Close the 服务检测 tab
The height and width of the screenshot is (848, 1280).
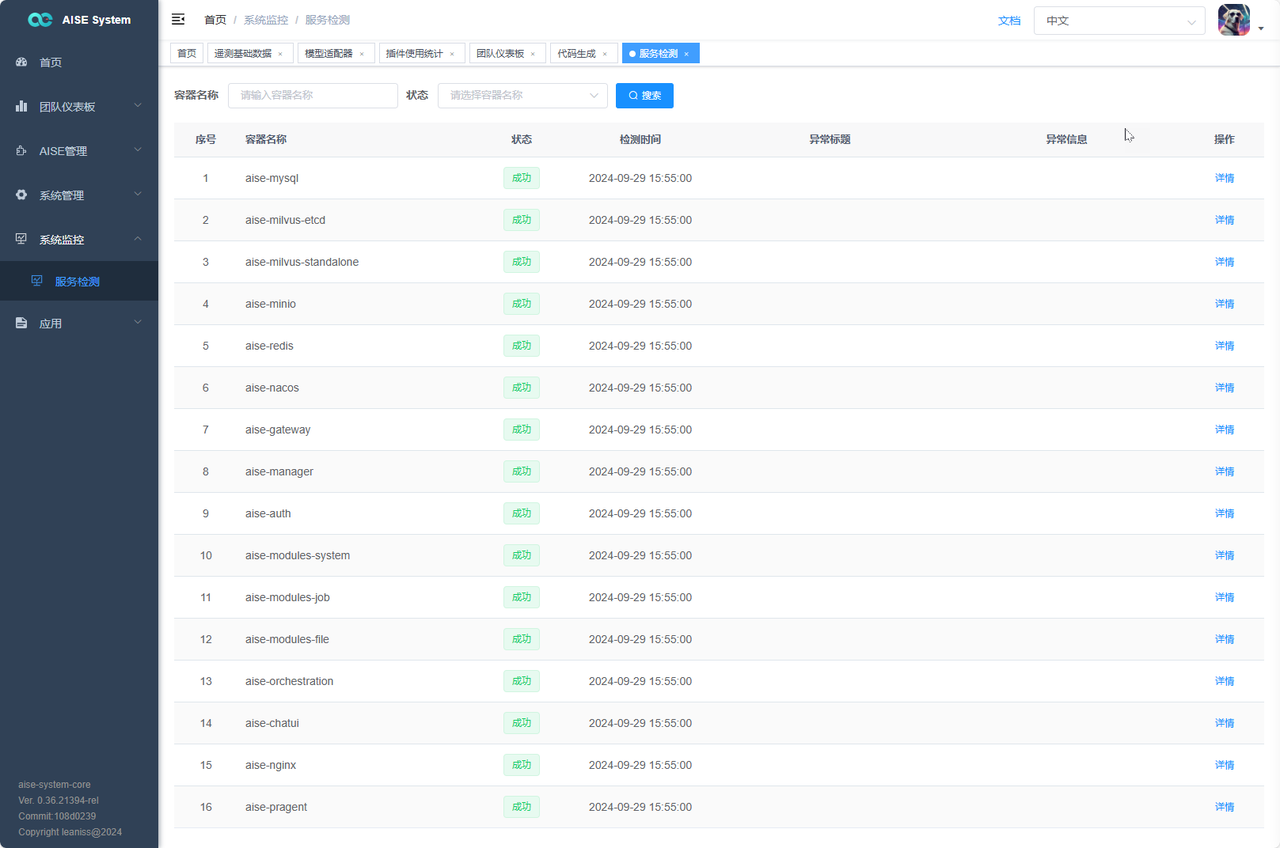point(686,54)
